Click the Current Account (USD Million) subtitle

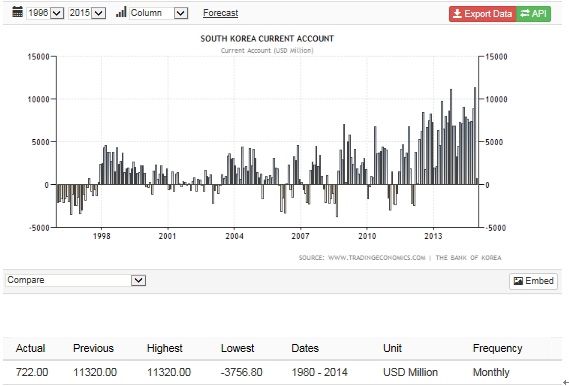point(267,50)
